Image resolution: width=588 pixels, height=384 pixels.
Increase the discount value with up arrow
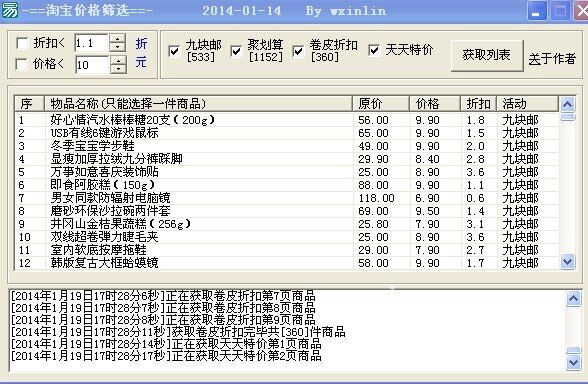tap(117, 39)
